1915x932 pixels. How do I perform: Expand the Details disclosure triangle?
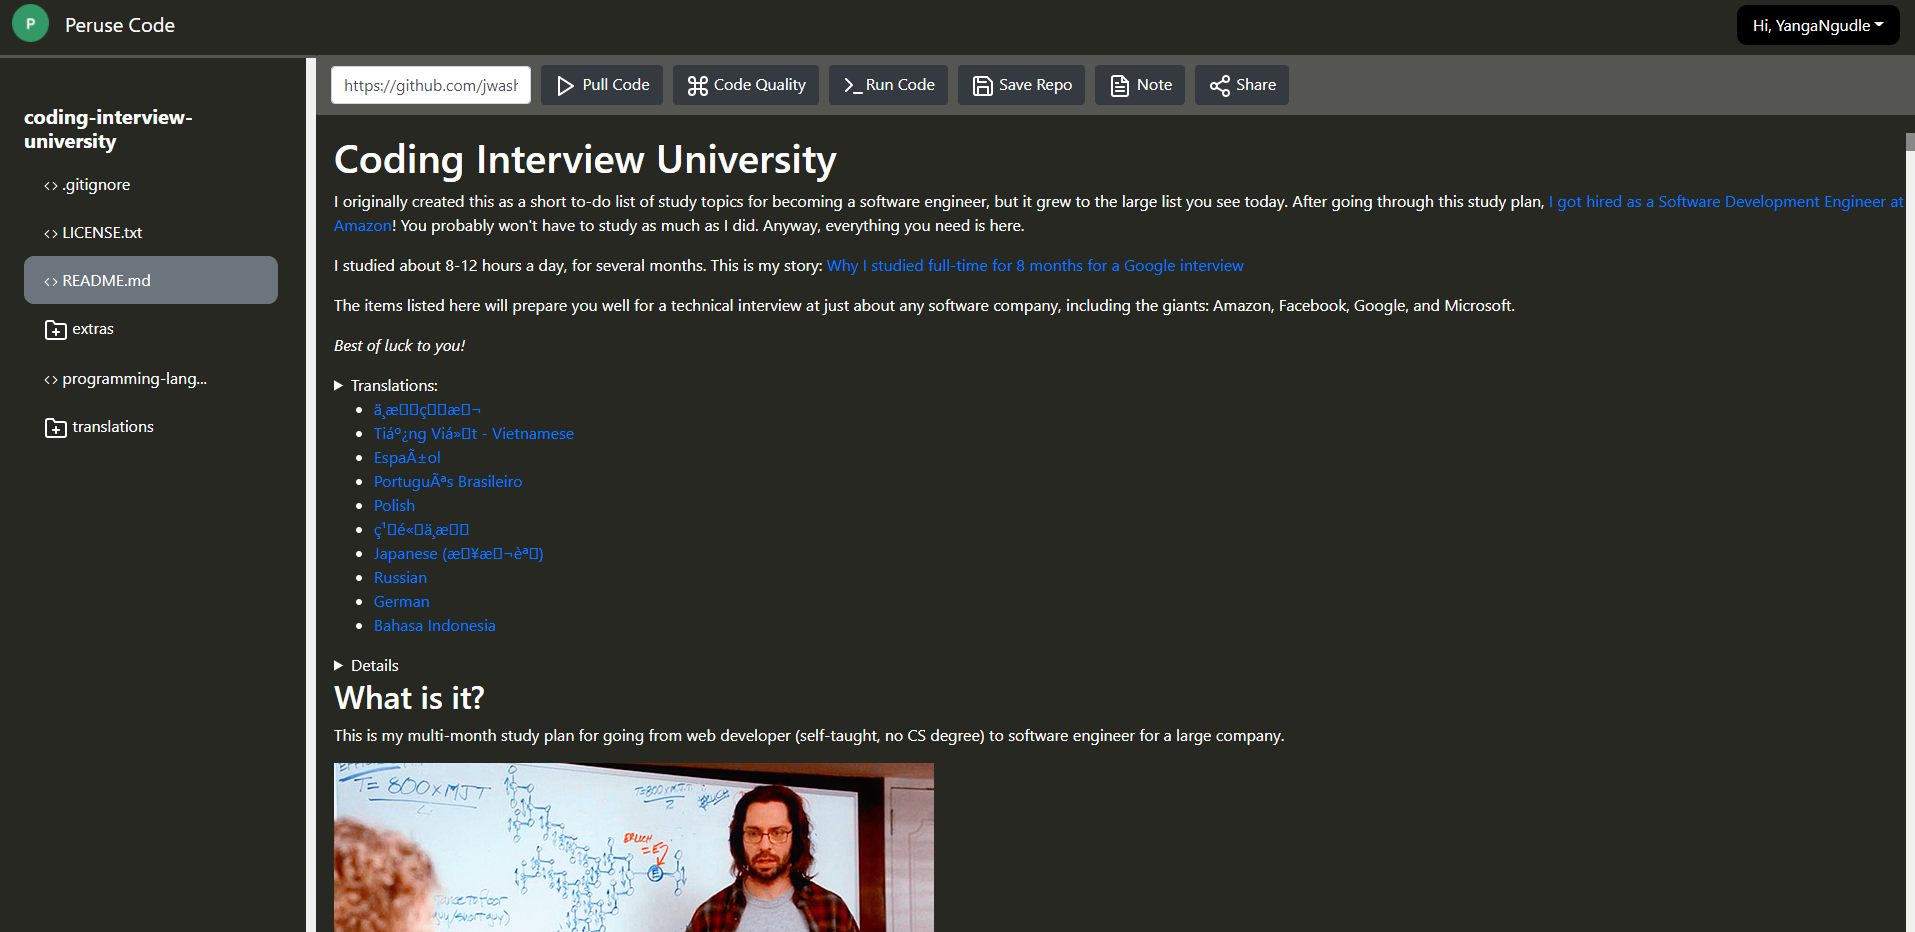pyautogui.click(x=339, y=665)
